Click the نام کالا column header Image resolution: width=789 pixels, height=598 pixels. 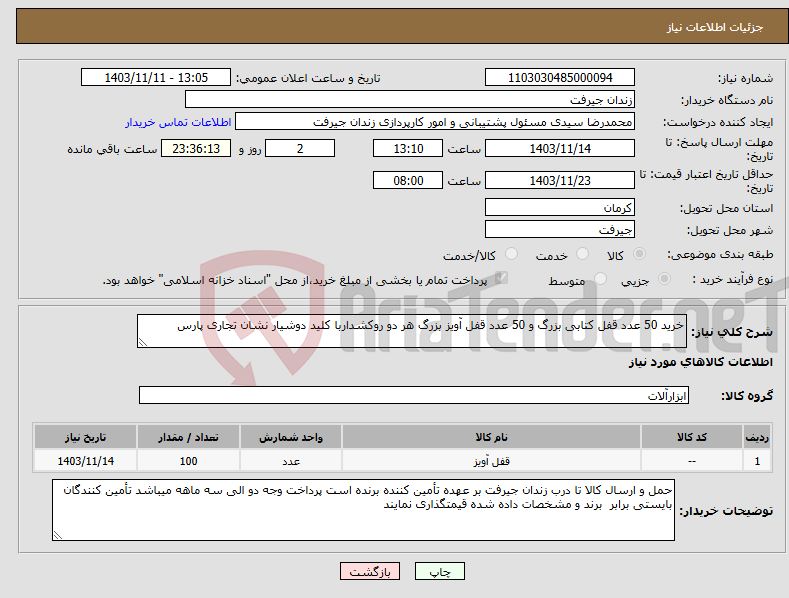pos(492,437)
